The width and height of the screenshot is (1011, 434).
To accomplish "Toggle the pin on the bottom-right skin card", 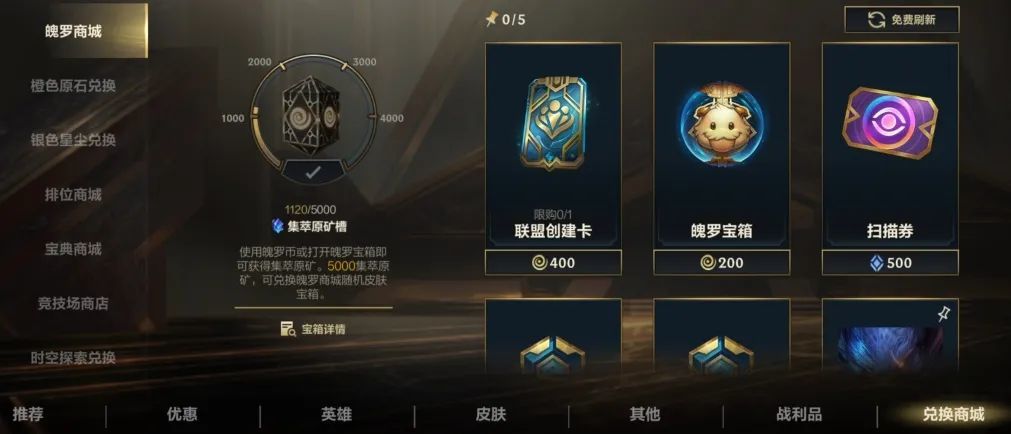I will tap(944, 313).
